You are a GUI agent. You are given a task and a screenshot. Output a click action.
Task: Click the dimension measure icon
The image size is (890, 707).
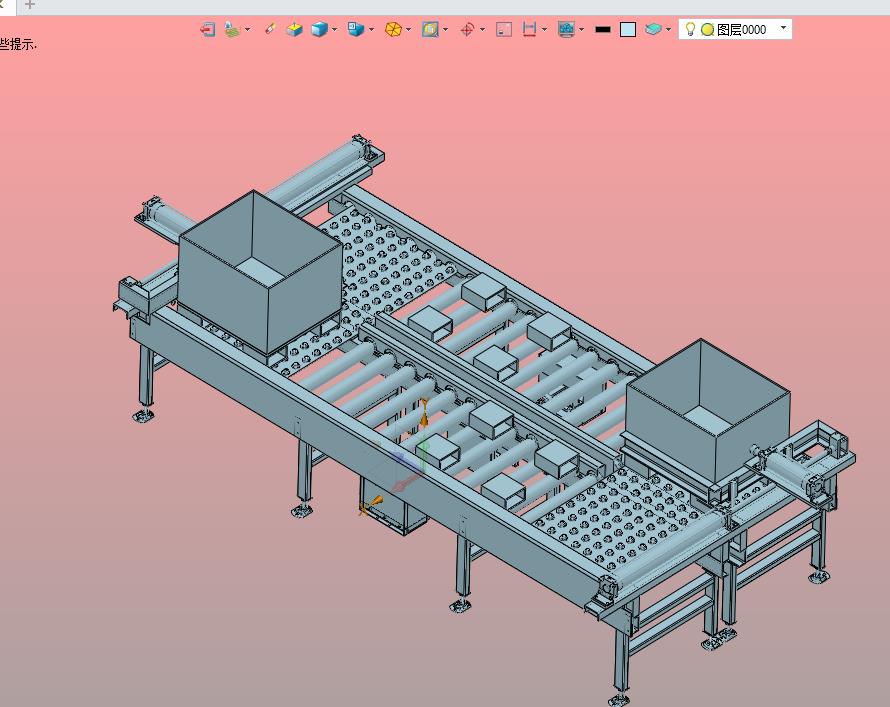[x=529, y=30]
